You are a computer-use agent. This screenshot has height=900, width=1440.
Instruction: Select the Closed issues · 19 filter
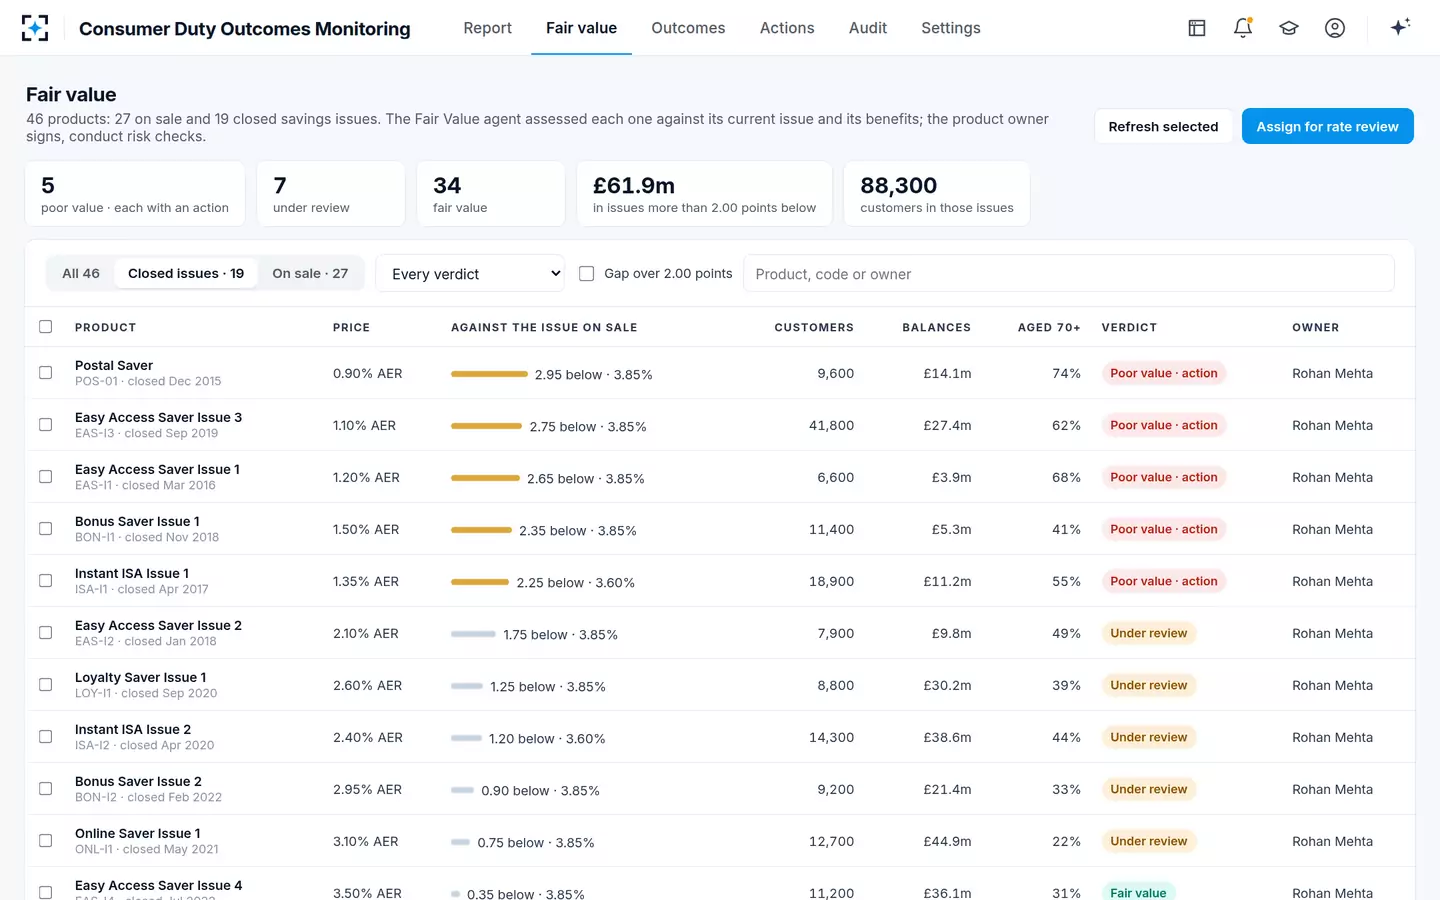(x=186, y=274)
